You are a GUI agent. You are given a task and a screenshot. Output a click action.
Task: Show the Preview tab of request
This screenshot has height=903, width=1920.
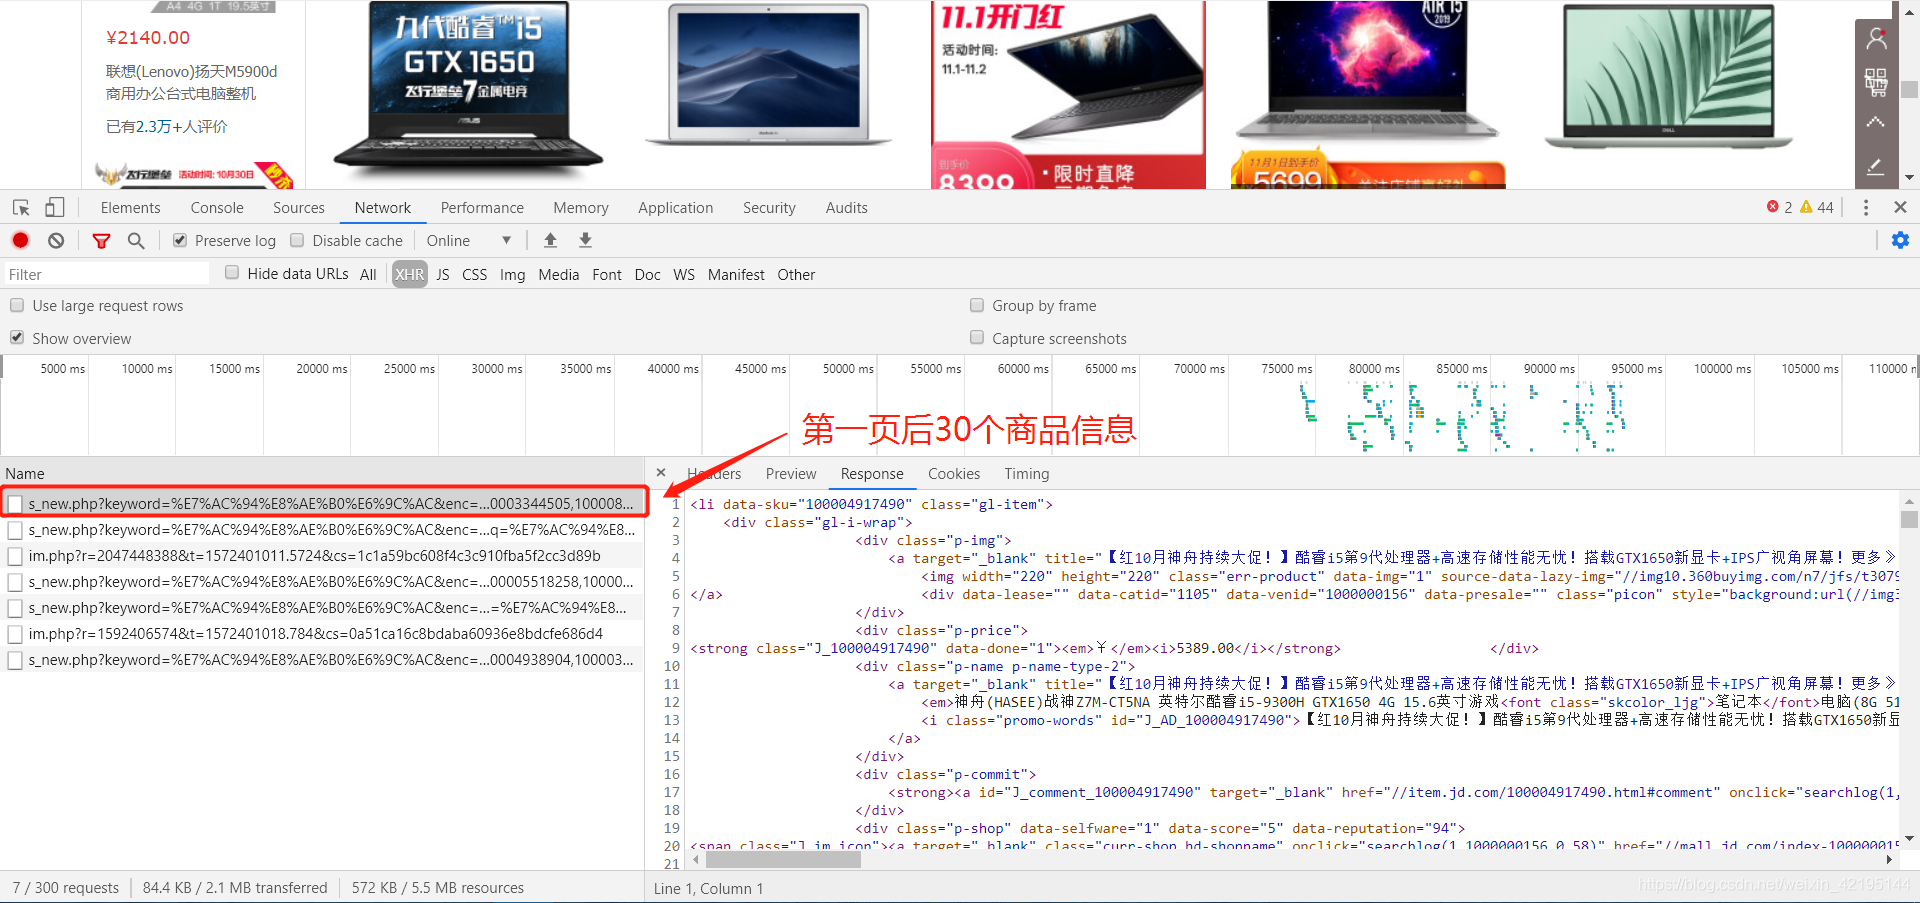coord(791,473)
